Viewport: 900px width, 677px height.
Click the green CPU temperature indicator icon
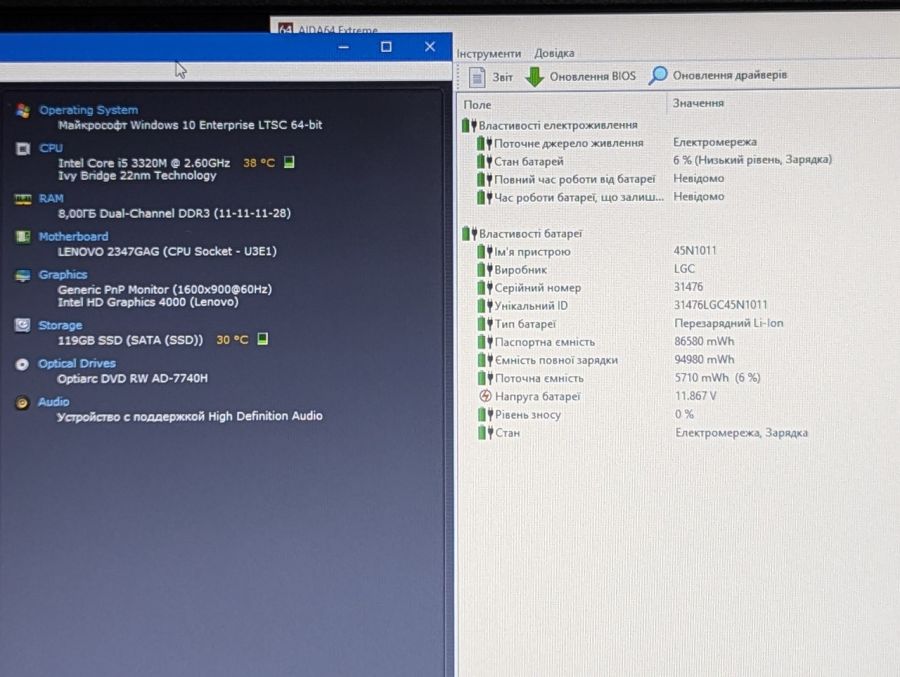pyautogui.click(x=289, y=162)
